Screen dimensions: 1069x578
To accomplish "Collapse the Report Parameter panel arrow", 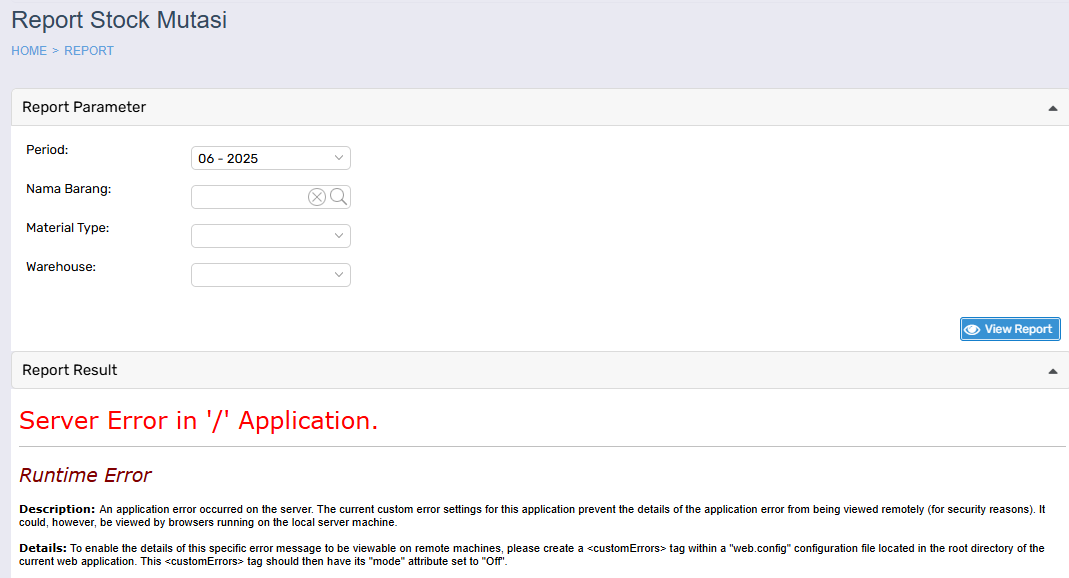I will [x=1052, y=108].
